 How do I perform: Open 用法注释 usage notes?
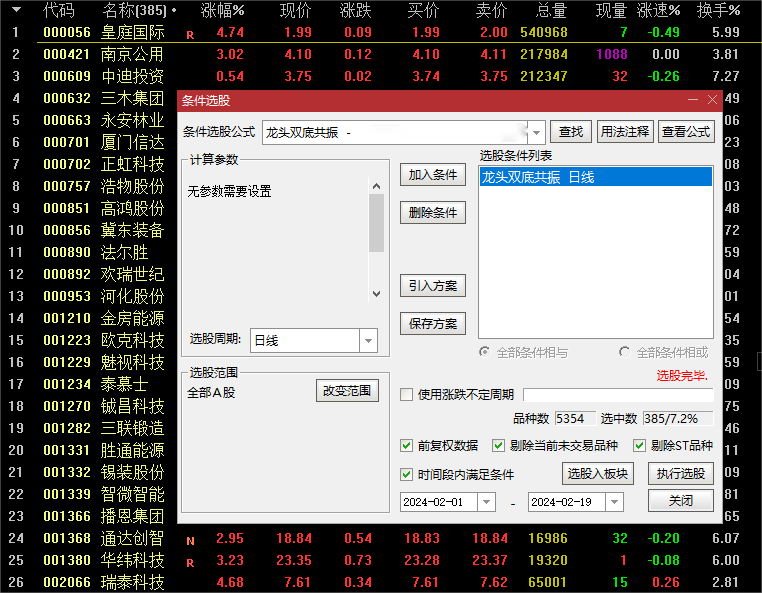click(x=624, y=132)
